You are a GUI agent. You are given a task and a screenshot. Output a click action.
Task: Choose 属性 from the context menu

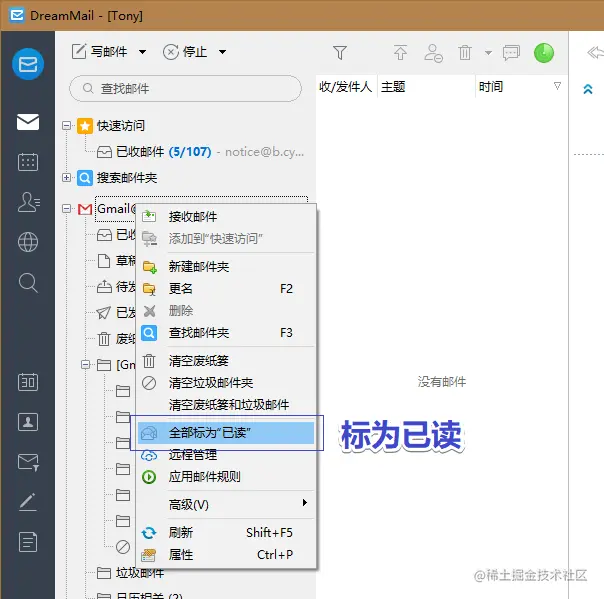(226, 555)
